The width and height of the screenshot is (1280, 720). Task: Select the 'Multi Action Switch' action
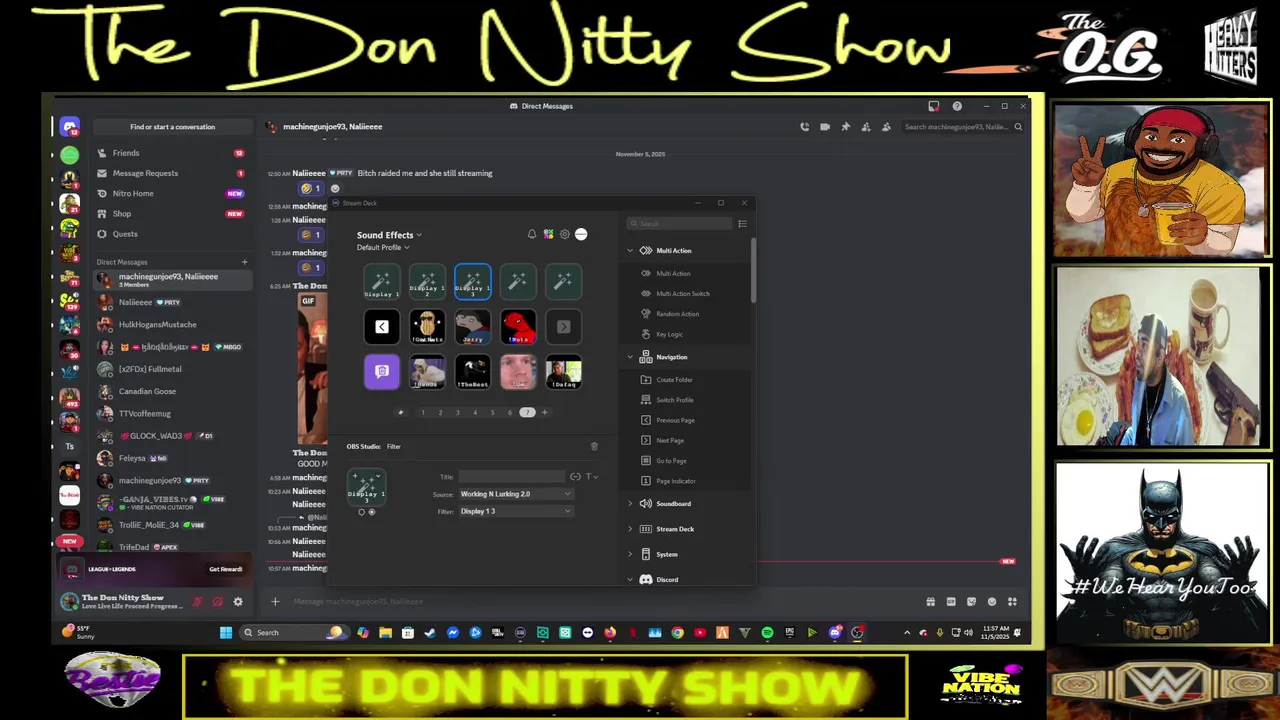(x=684, y=294)
